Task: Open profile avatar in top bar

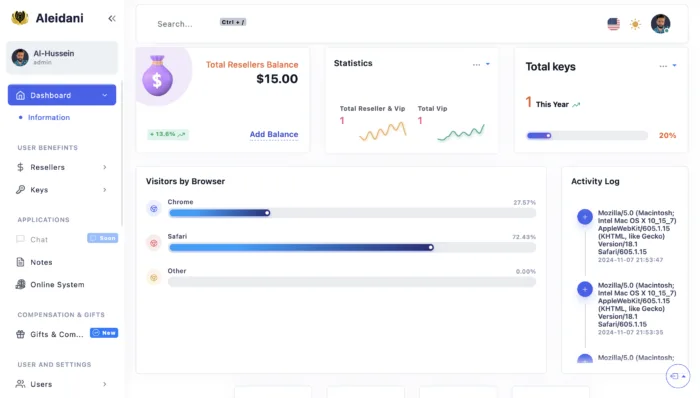Action: coord(660,24)
